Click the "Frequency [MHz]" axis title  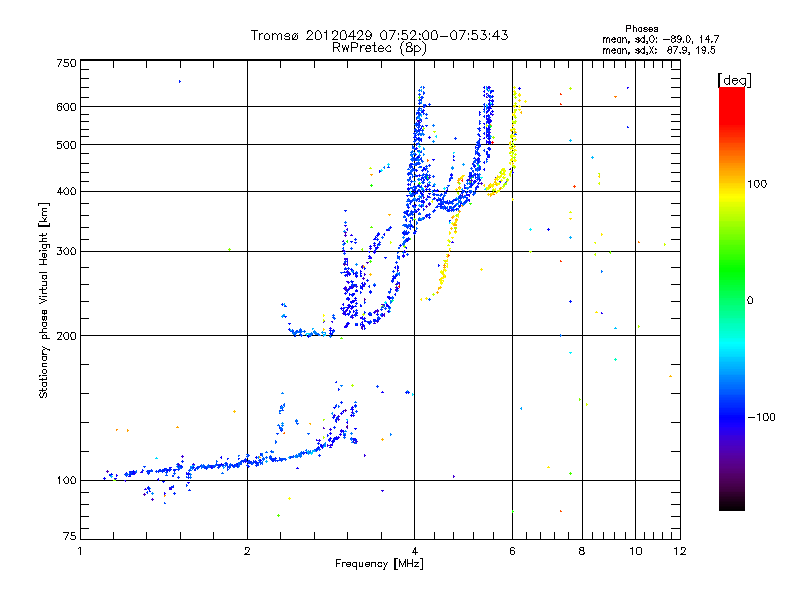point(379,564)
